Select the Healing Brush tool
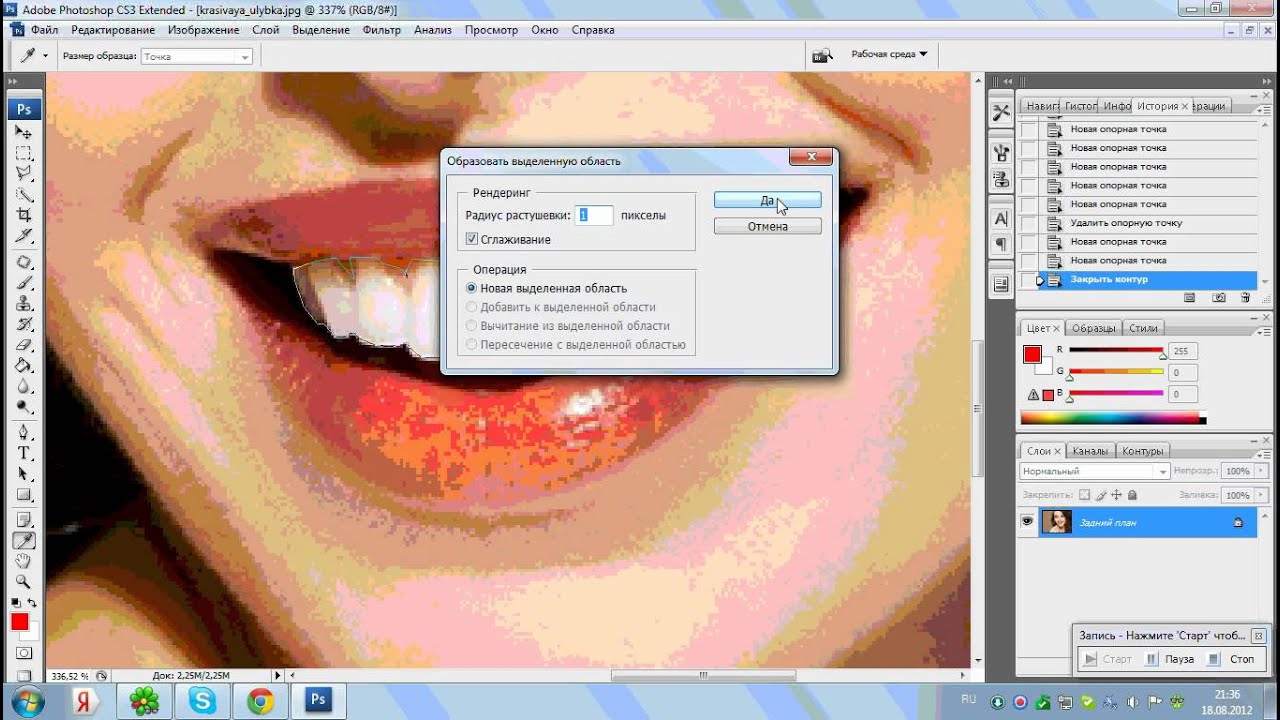The width and height of the screenshot is (1280, 720). (x=24, y=263)
